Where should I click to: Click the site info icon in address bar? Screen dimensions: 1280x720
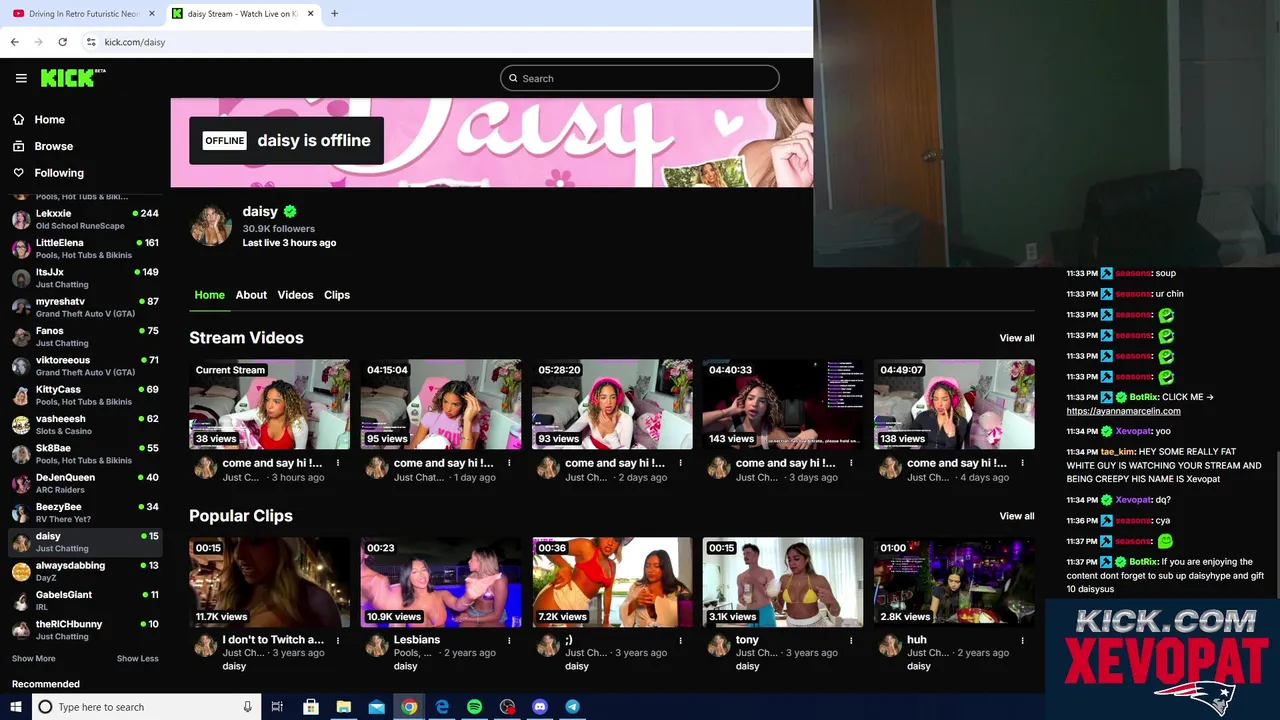(91, 42)
